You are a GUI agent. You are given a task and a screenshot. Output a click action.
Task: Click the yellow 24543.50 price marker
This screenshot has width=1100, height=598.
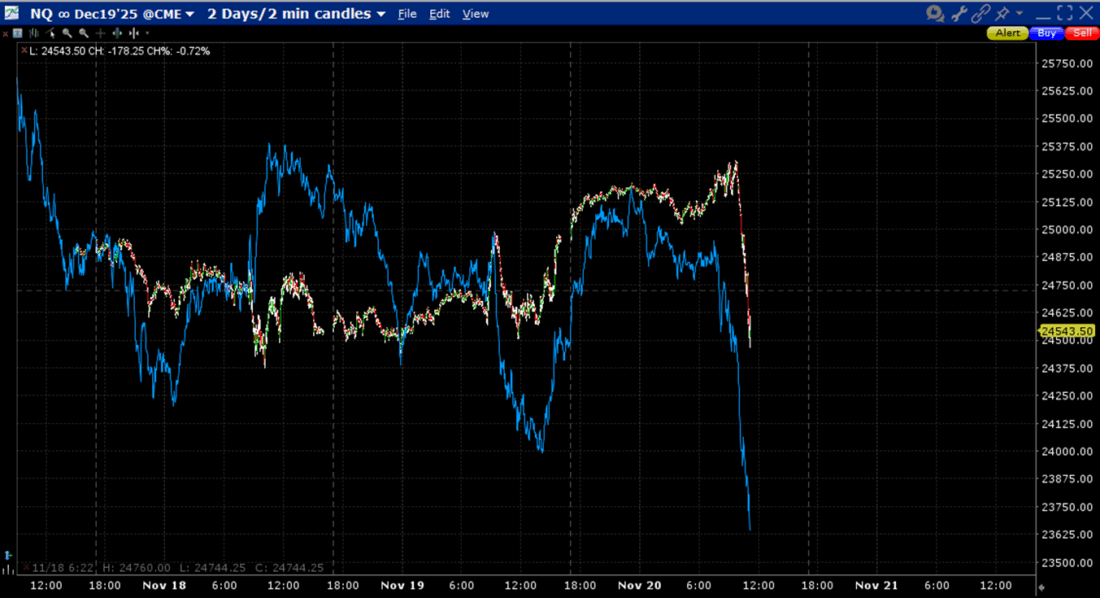point(1065,331)
